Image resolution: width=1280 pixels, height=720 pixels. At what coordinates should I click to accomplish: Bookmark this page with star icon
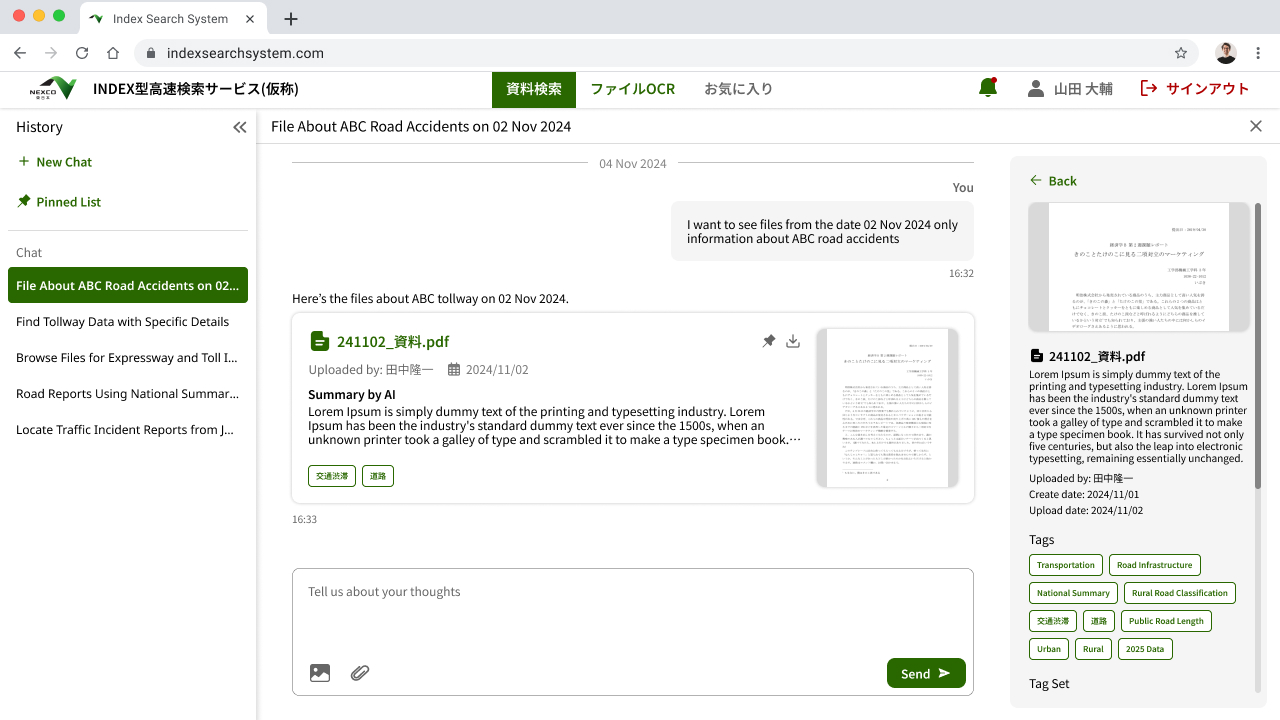(1181, 53)
